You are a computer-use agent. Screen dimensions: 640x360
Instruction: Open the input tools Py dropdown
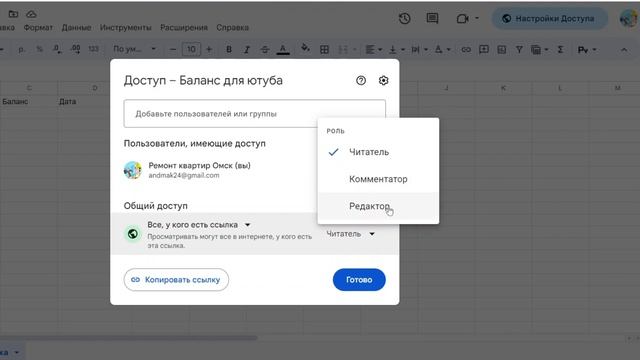[x=587, y=50]
